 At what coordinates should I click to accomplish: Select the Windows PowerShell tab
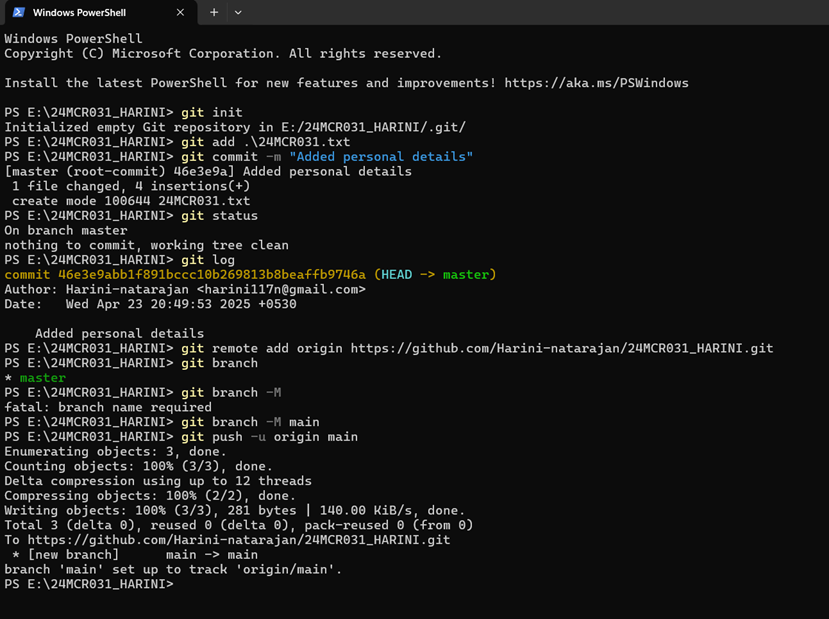100,12
